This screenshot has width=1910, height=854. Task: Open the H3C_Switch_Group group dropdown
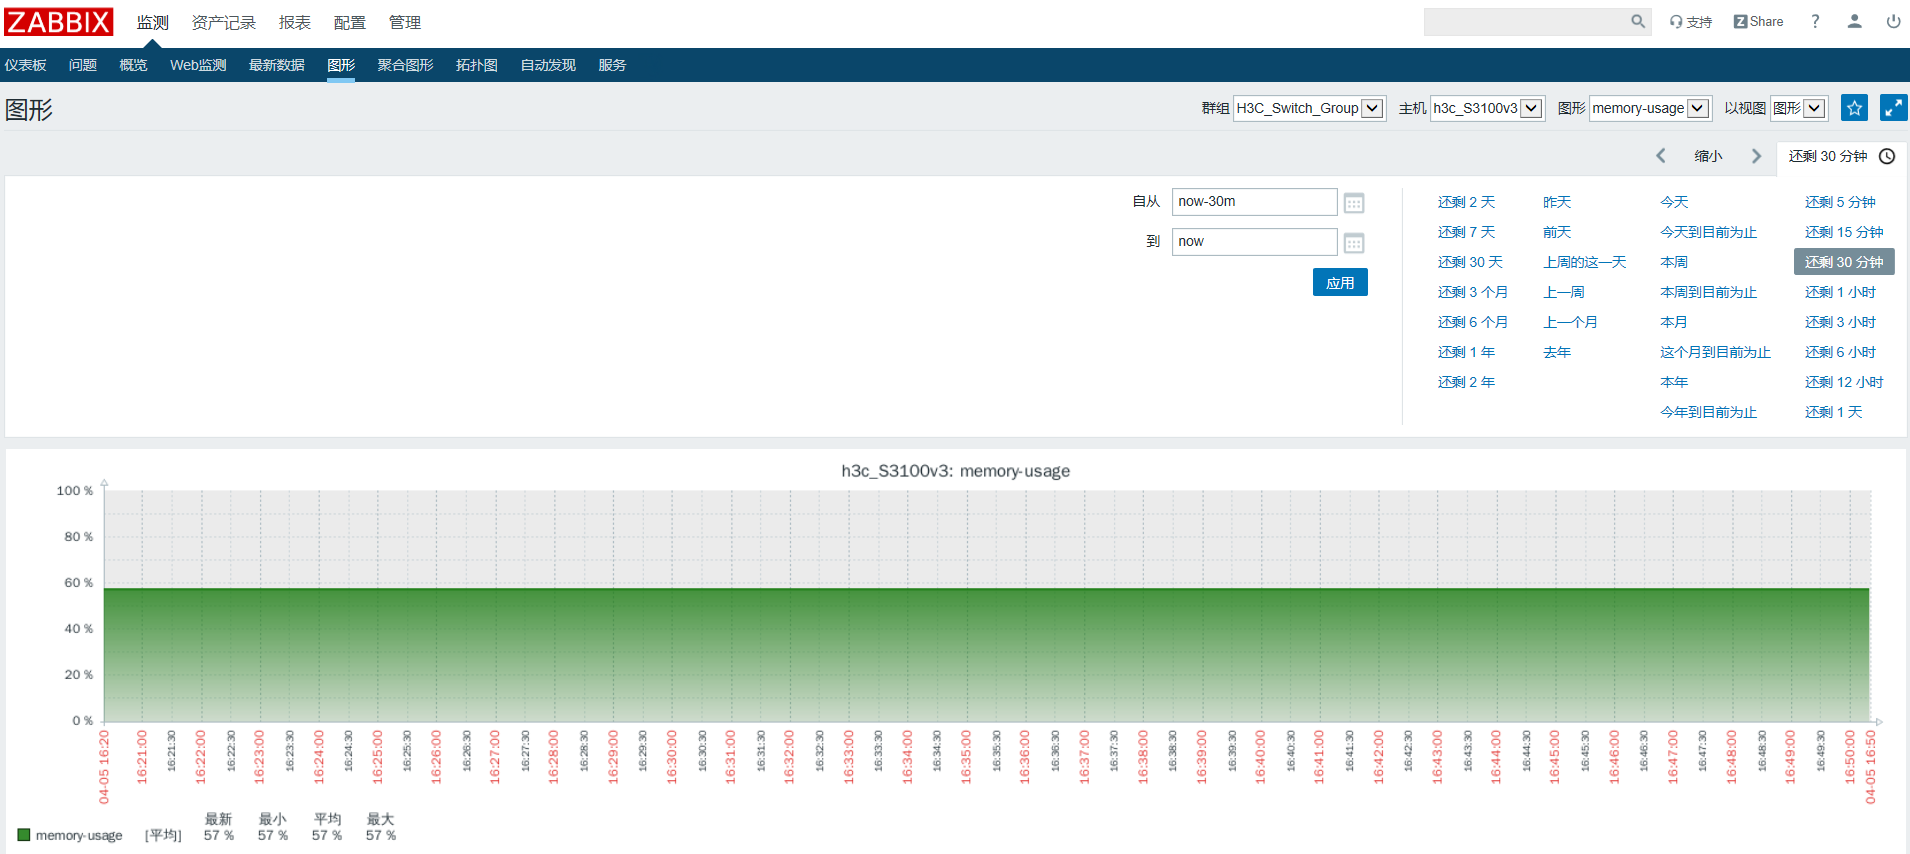point(1309,108)
